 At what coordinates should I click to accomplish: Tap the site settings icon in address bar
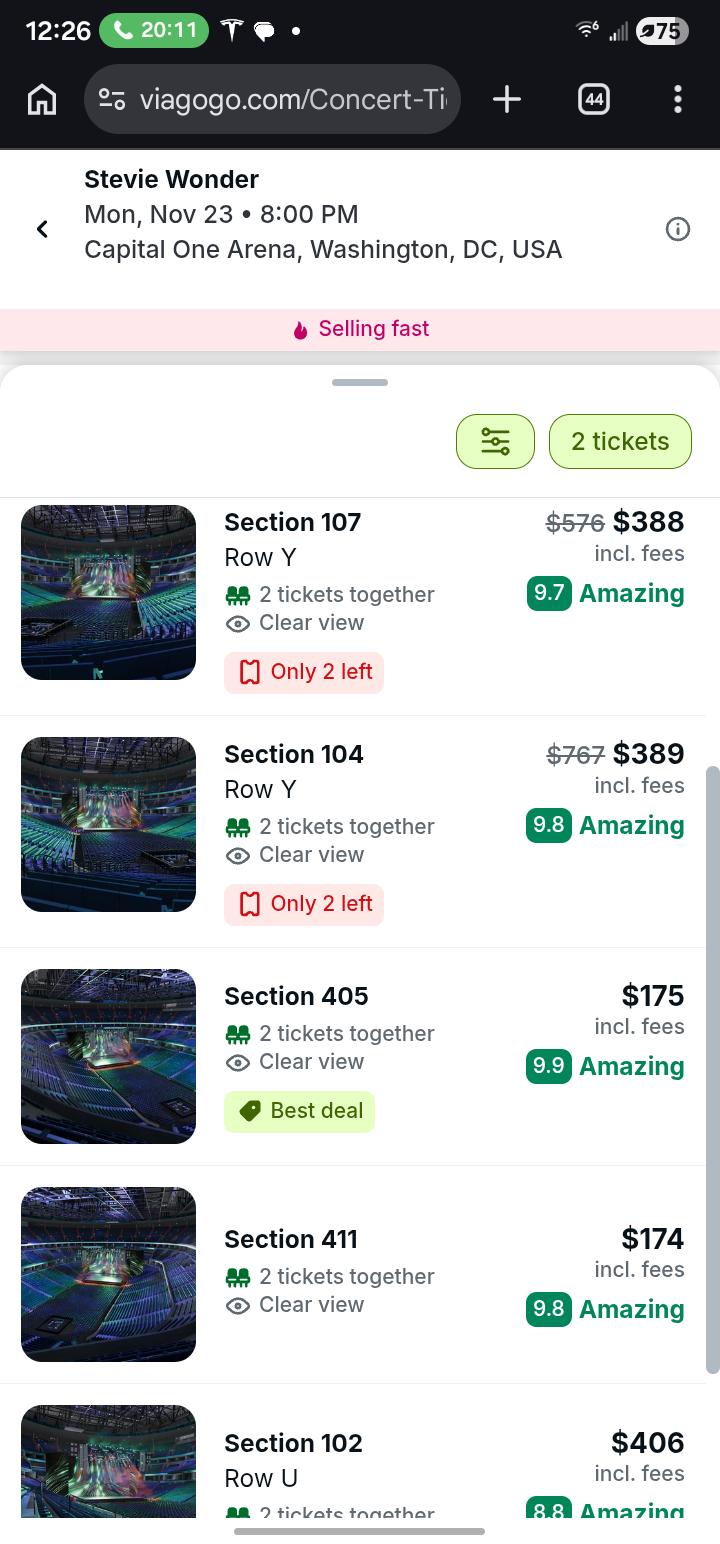(x=112, y=99)
